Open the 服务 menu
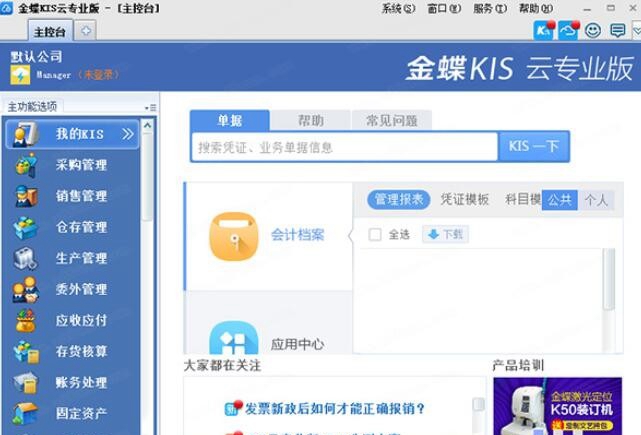The image size is (641, 435). [490, 8]
